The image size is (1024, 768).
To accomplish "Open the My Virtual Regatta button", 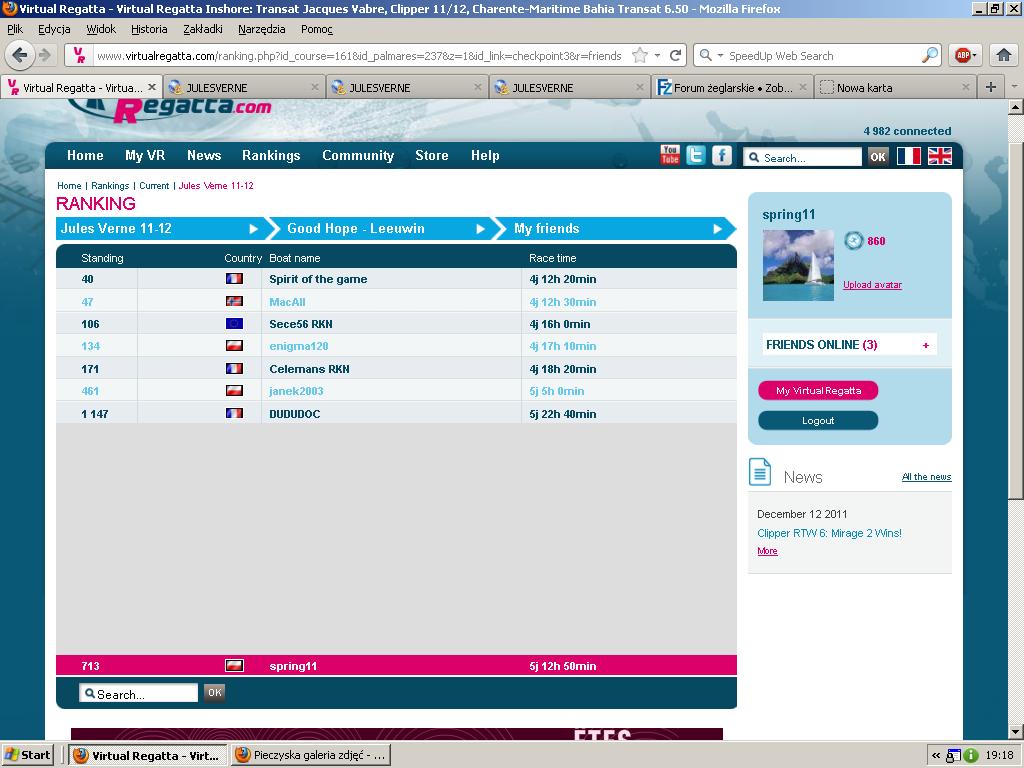I will (x=818, y=391).
